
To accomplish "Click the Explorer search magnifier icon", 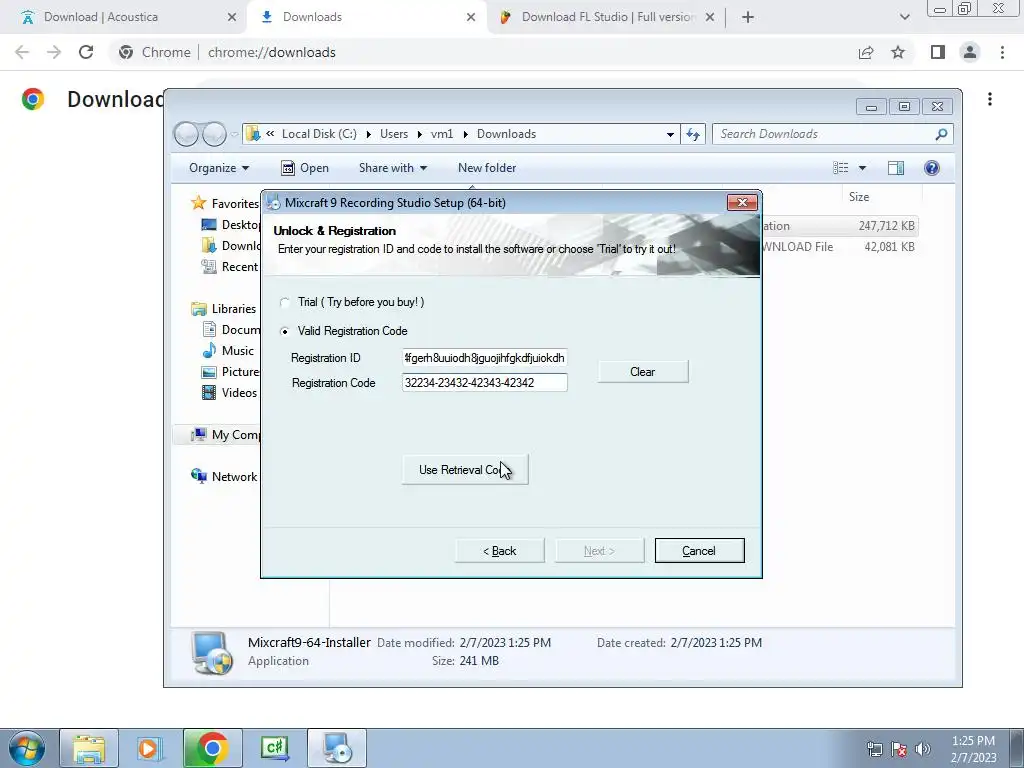I will point(941,134).
